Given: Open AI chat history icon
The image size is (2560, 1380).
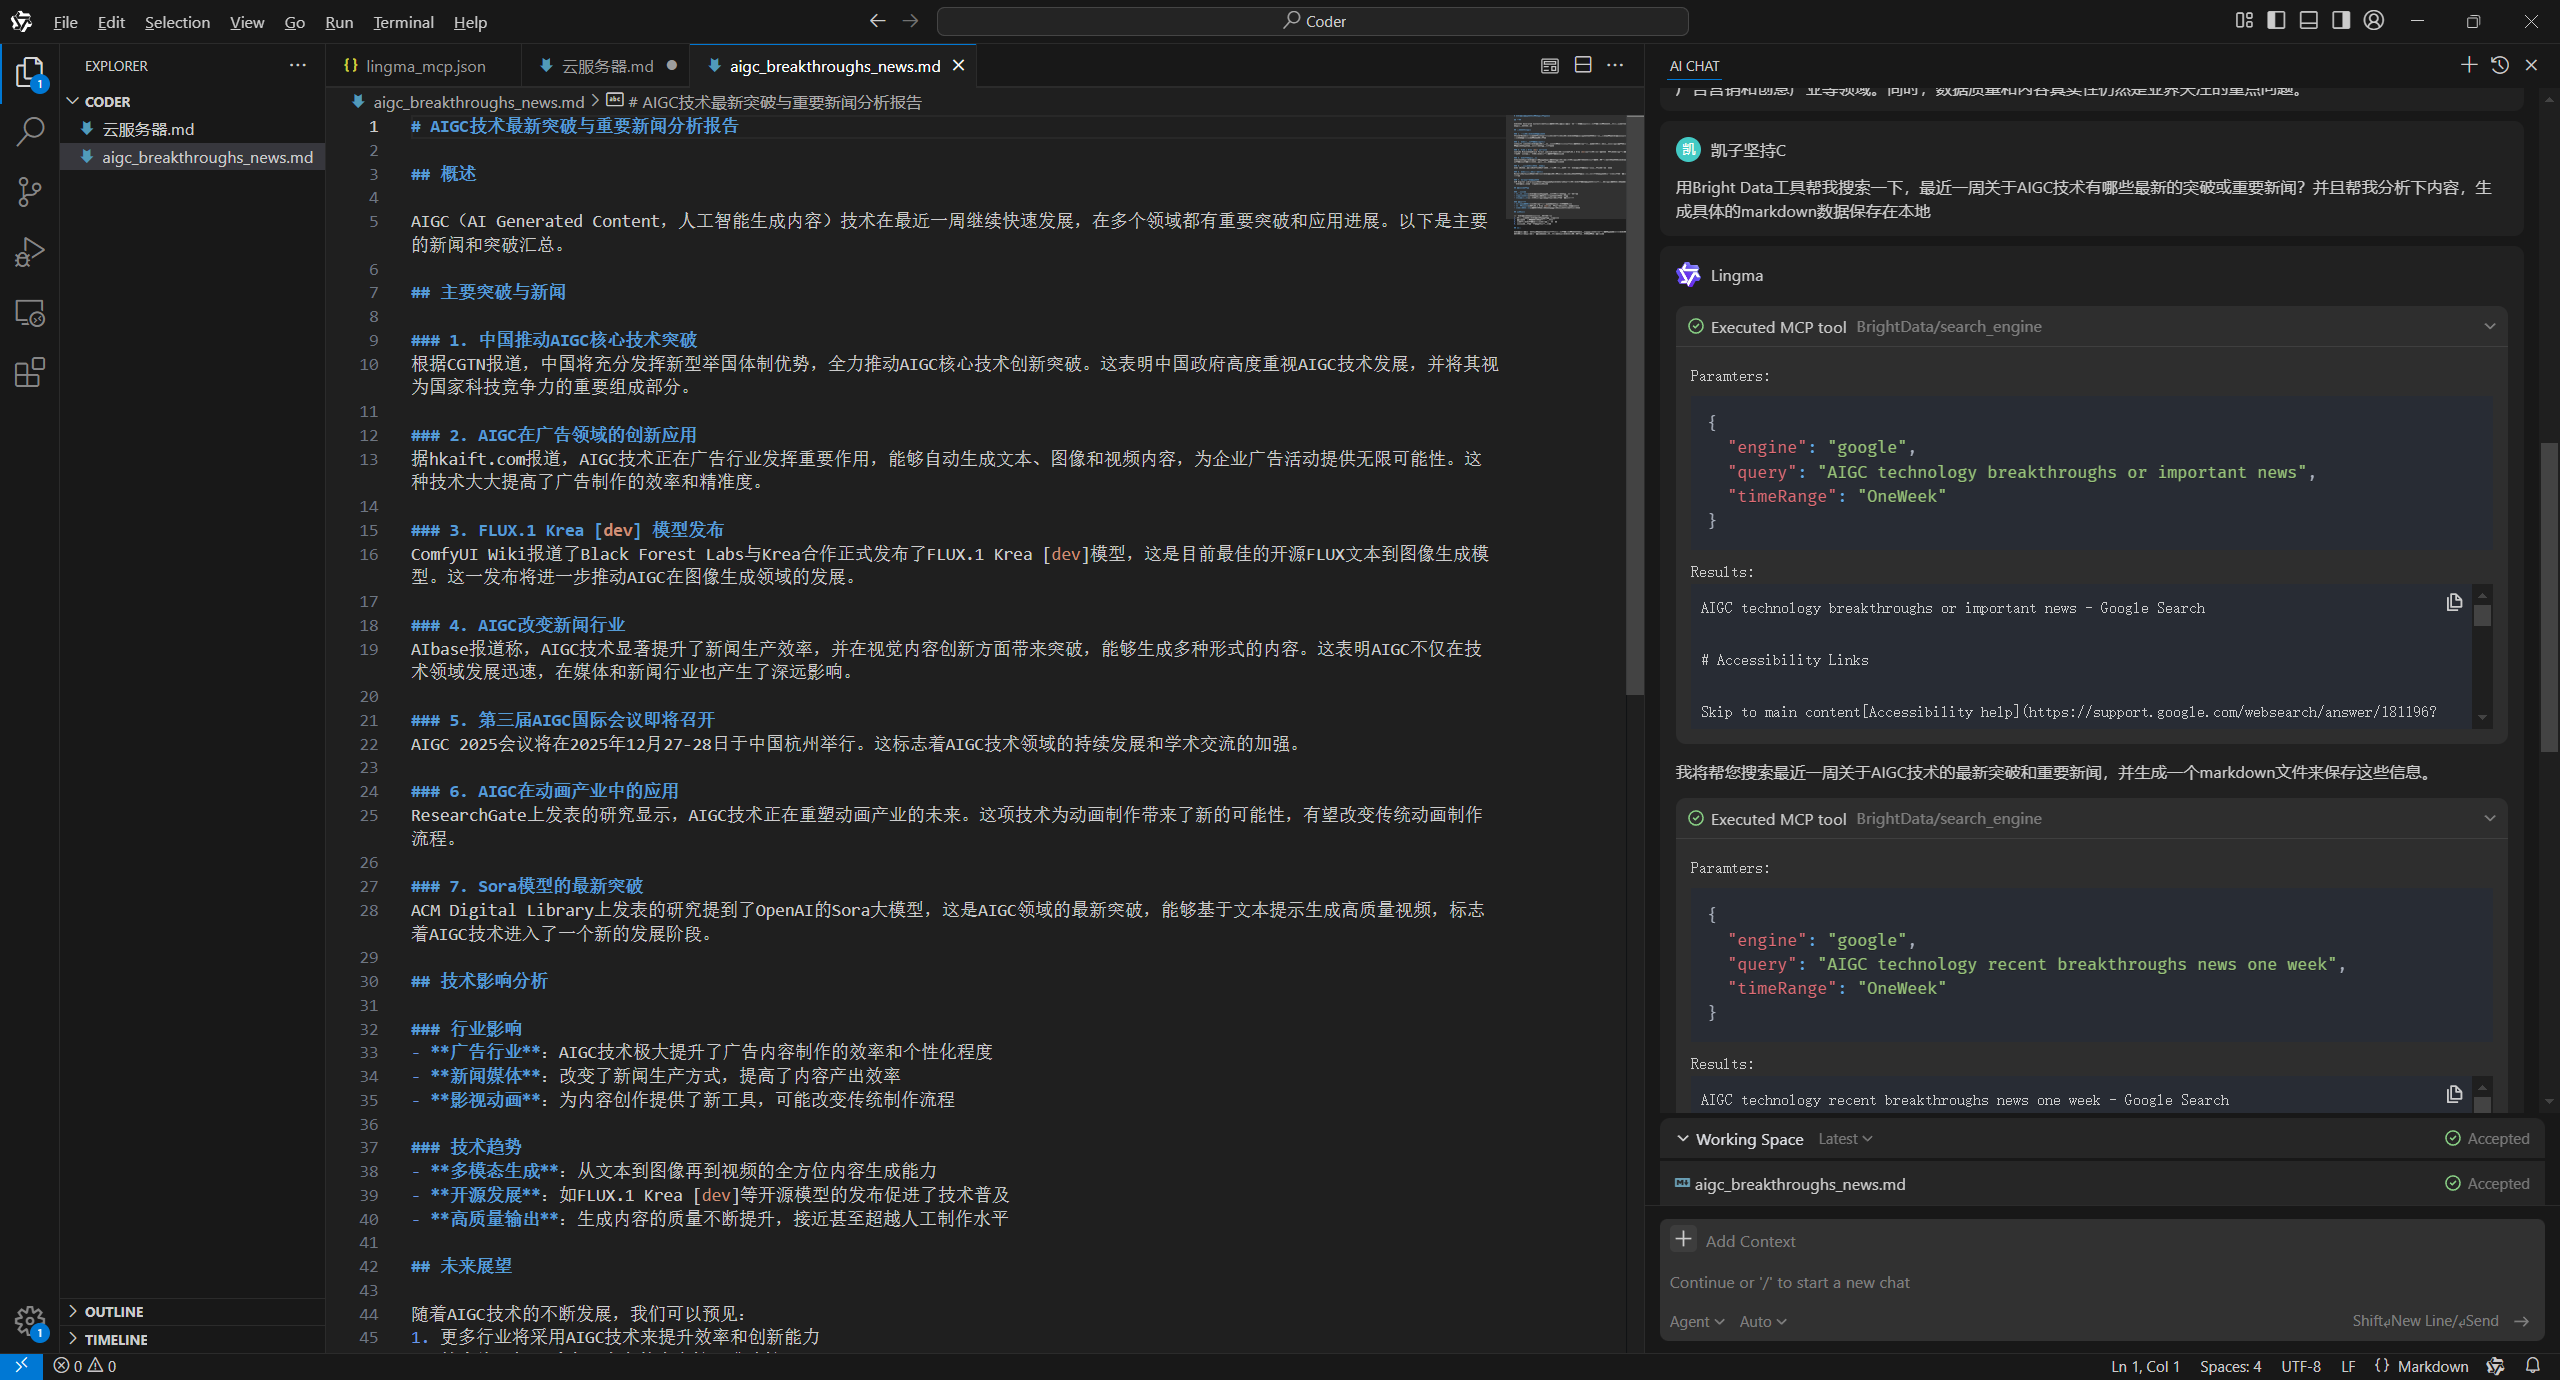Looking at the screenshot, I should 2500,66.
